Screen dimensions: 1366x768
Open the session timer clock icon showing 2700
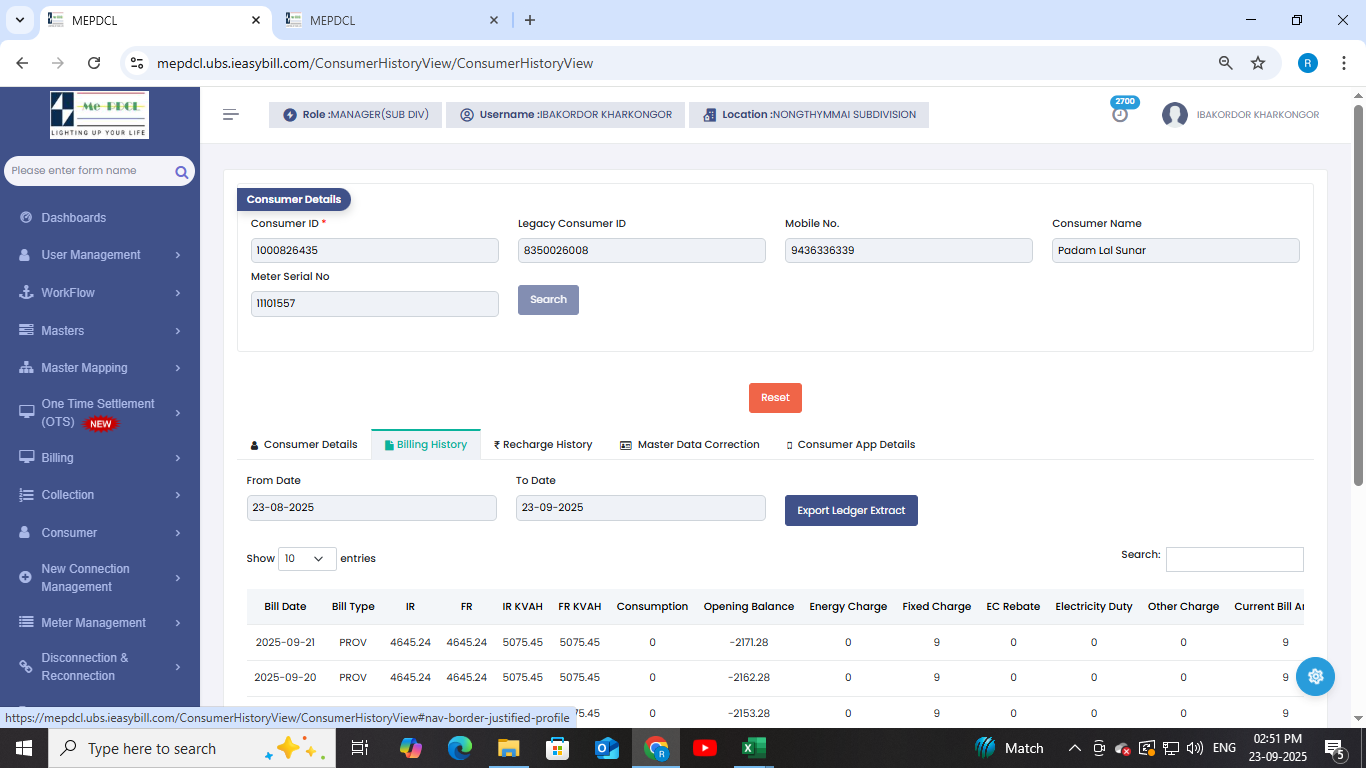point(1120,114)
